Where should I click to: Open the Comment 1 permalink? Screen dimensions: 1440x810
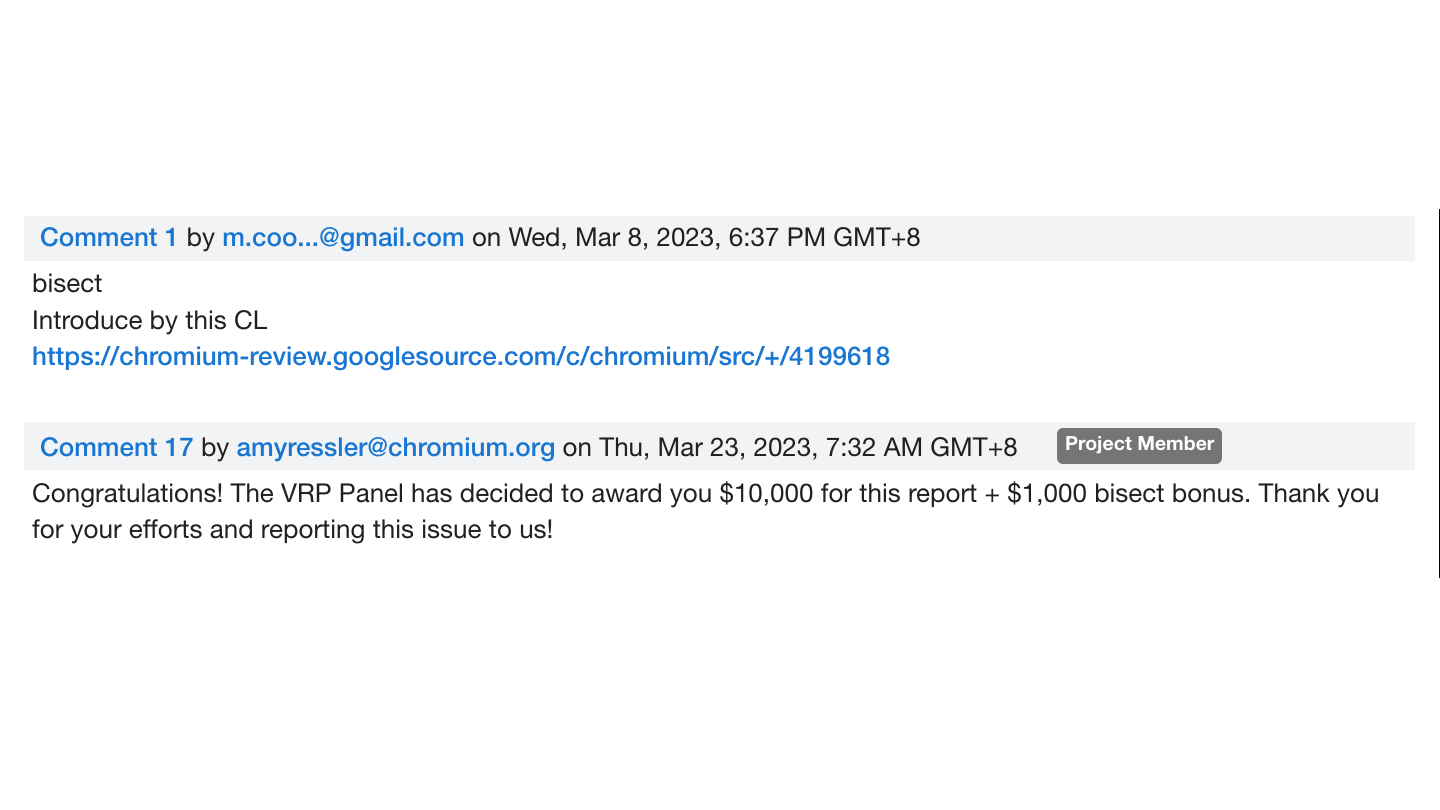click(108, 238)
